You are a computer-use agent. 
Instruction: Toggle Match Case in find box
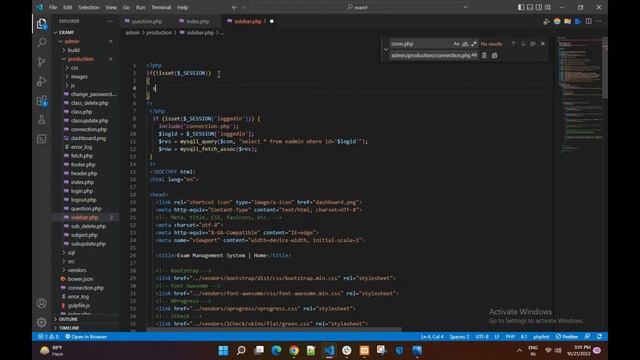456,44
